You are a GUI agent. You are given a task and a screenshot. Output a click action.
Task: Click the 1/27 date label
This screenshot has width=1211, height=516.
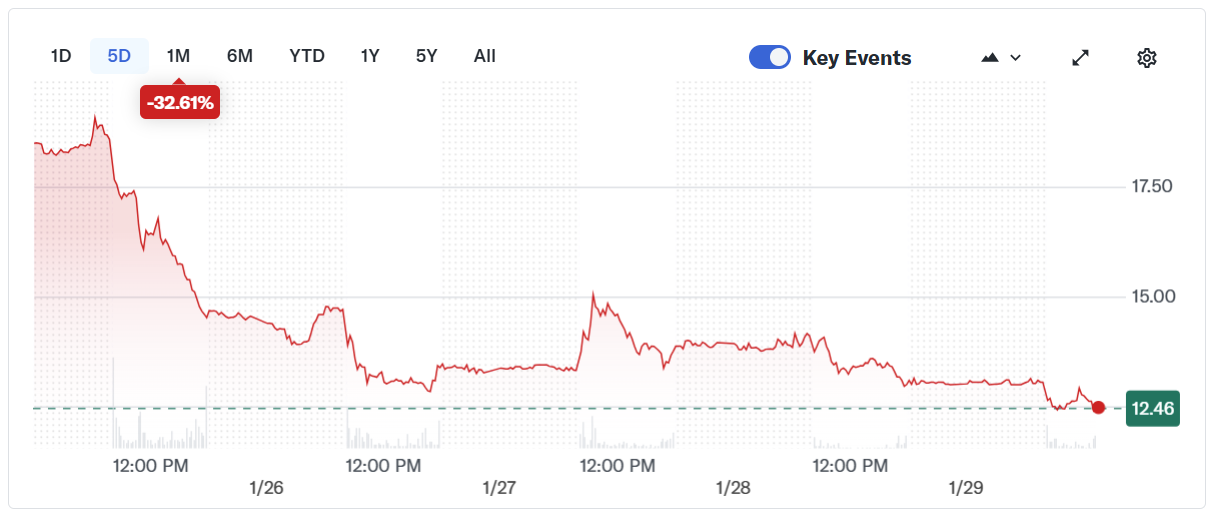tap(499, 488)
